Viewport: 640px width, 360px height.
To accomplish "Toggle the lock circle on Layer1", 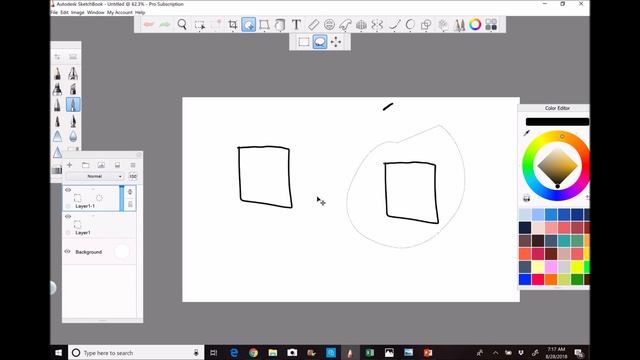I will [68, 233].
